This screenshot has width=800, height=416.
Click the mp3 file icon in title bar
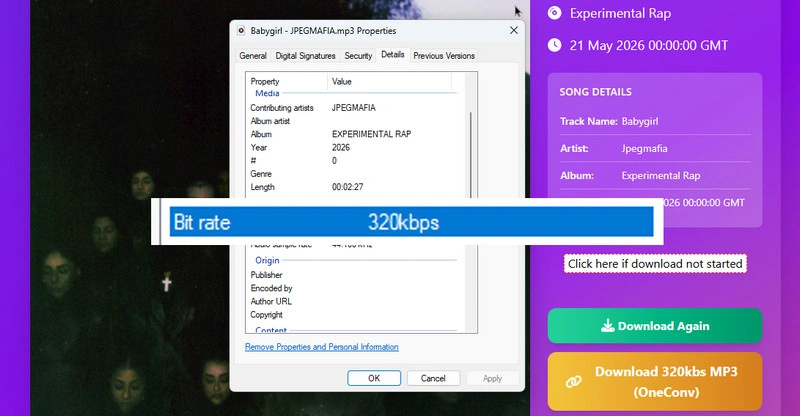(241, 31)
